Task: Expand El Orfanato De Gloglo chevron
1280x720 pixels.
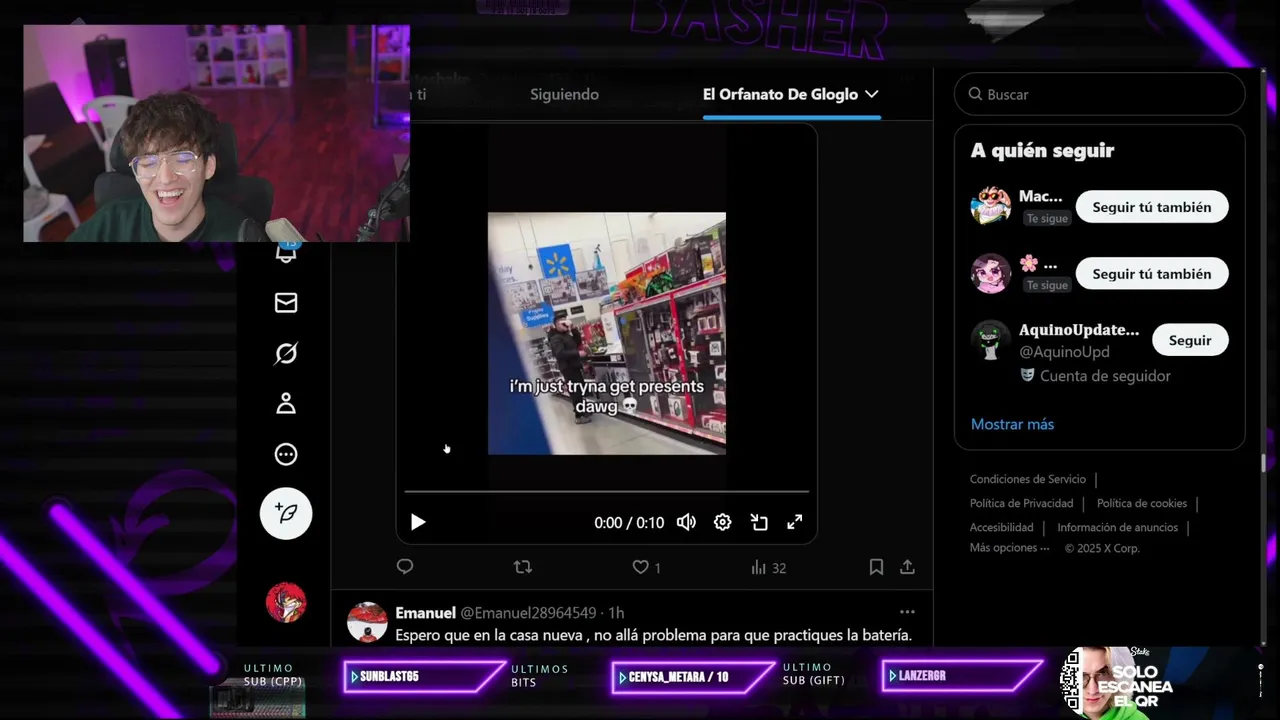Action: tap(872, 94)
